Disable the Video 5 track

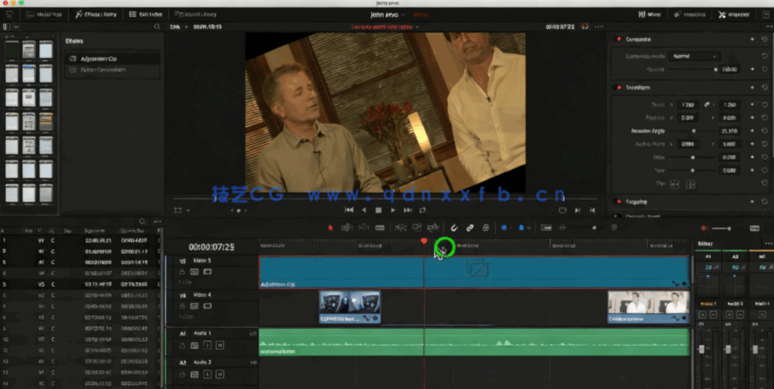click(207, 272)
